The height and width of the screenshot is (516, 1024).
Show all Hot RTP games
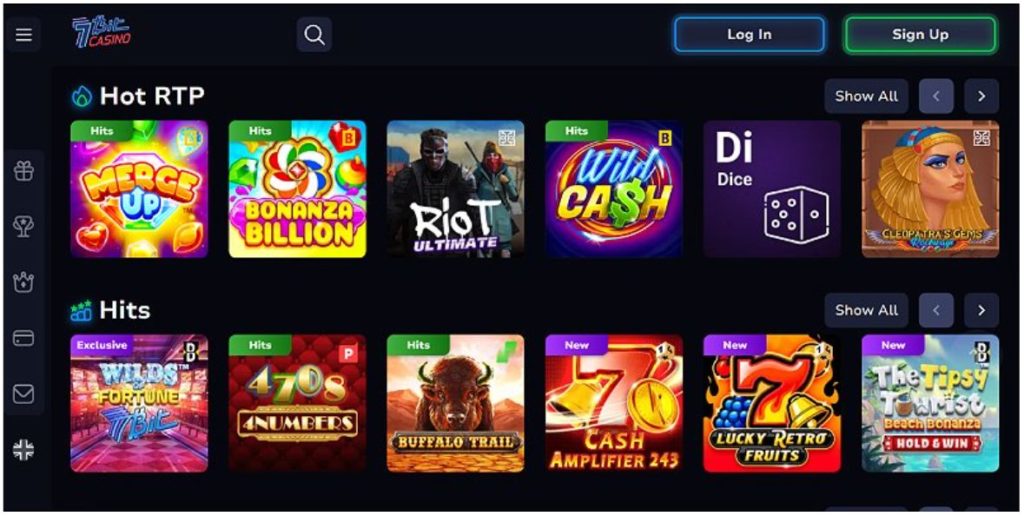[x=866, y=97]
